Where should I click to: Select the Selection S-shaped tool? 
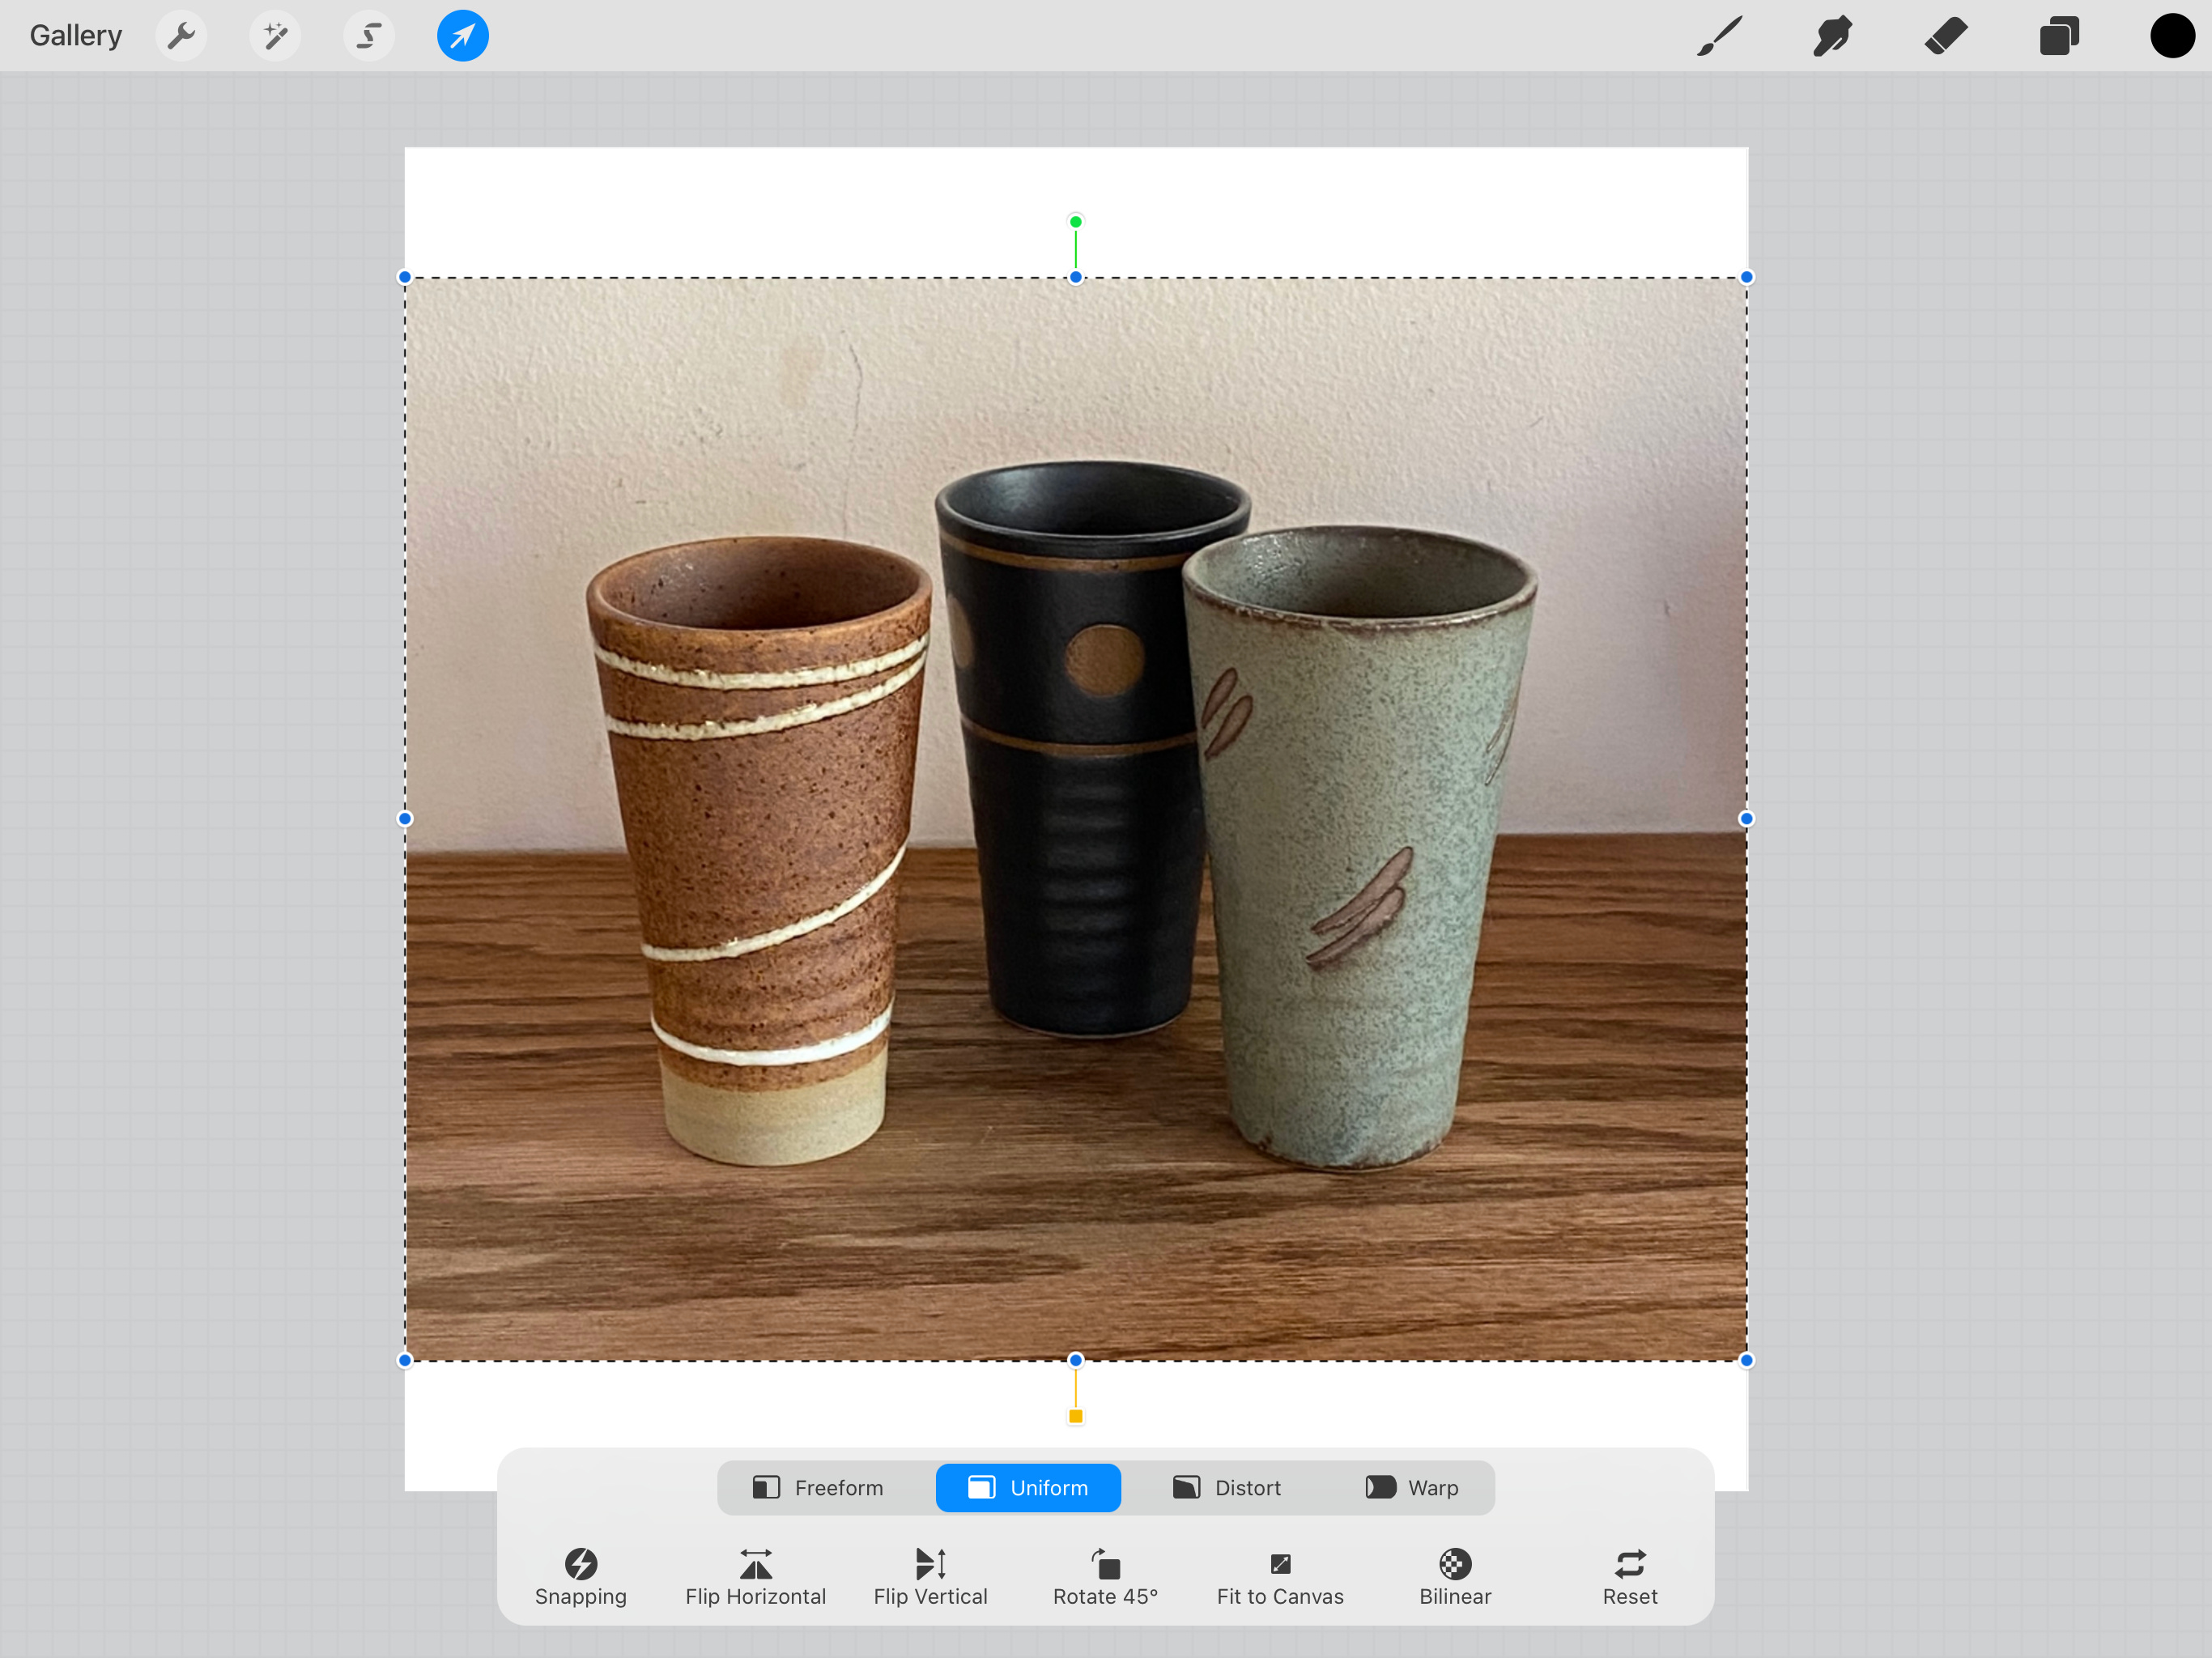pos(369,36)
